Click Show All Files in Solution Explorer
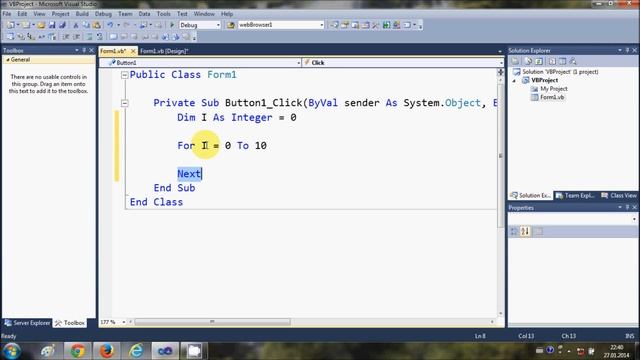The width and height of the screenshot is (640, 360). (x=528, y=61)
